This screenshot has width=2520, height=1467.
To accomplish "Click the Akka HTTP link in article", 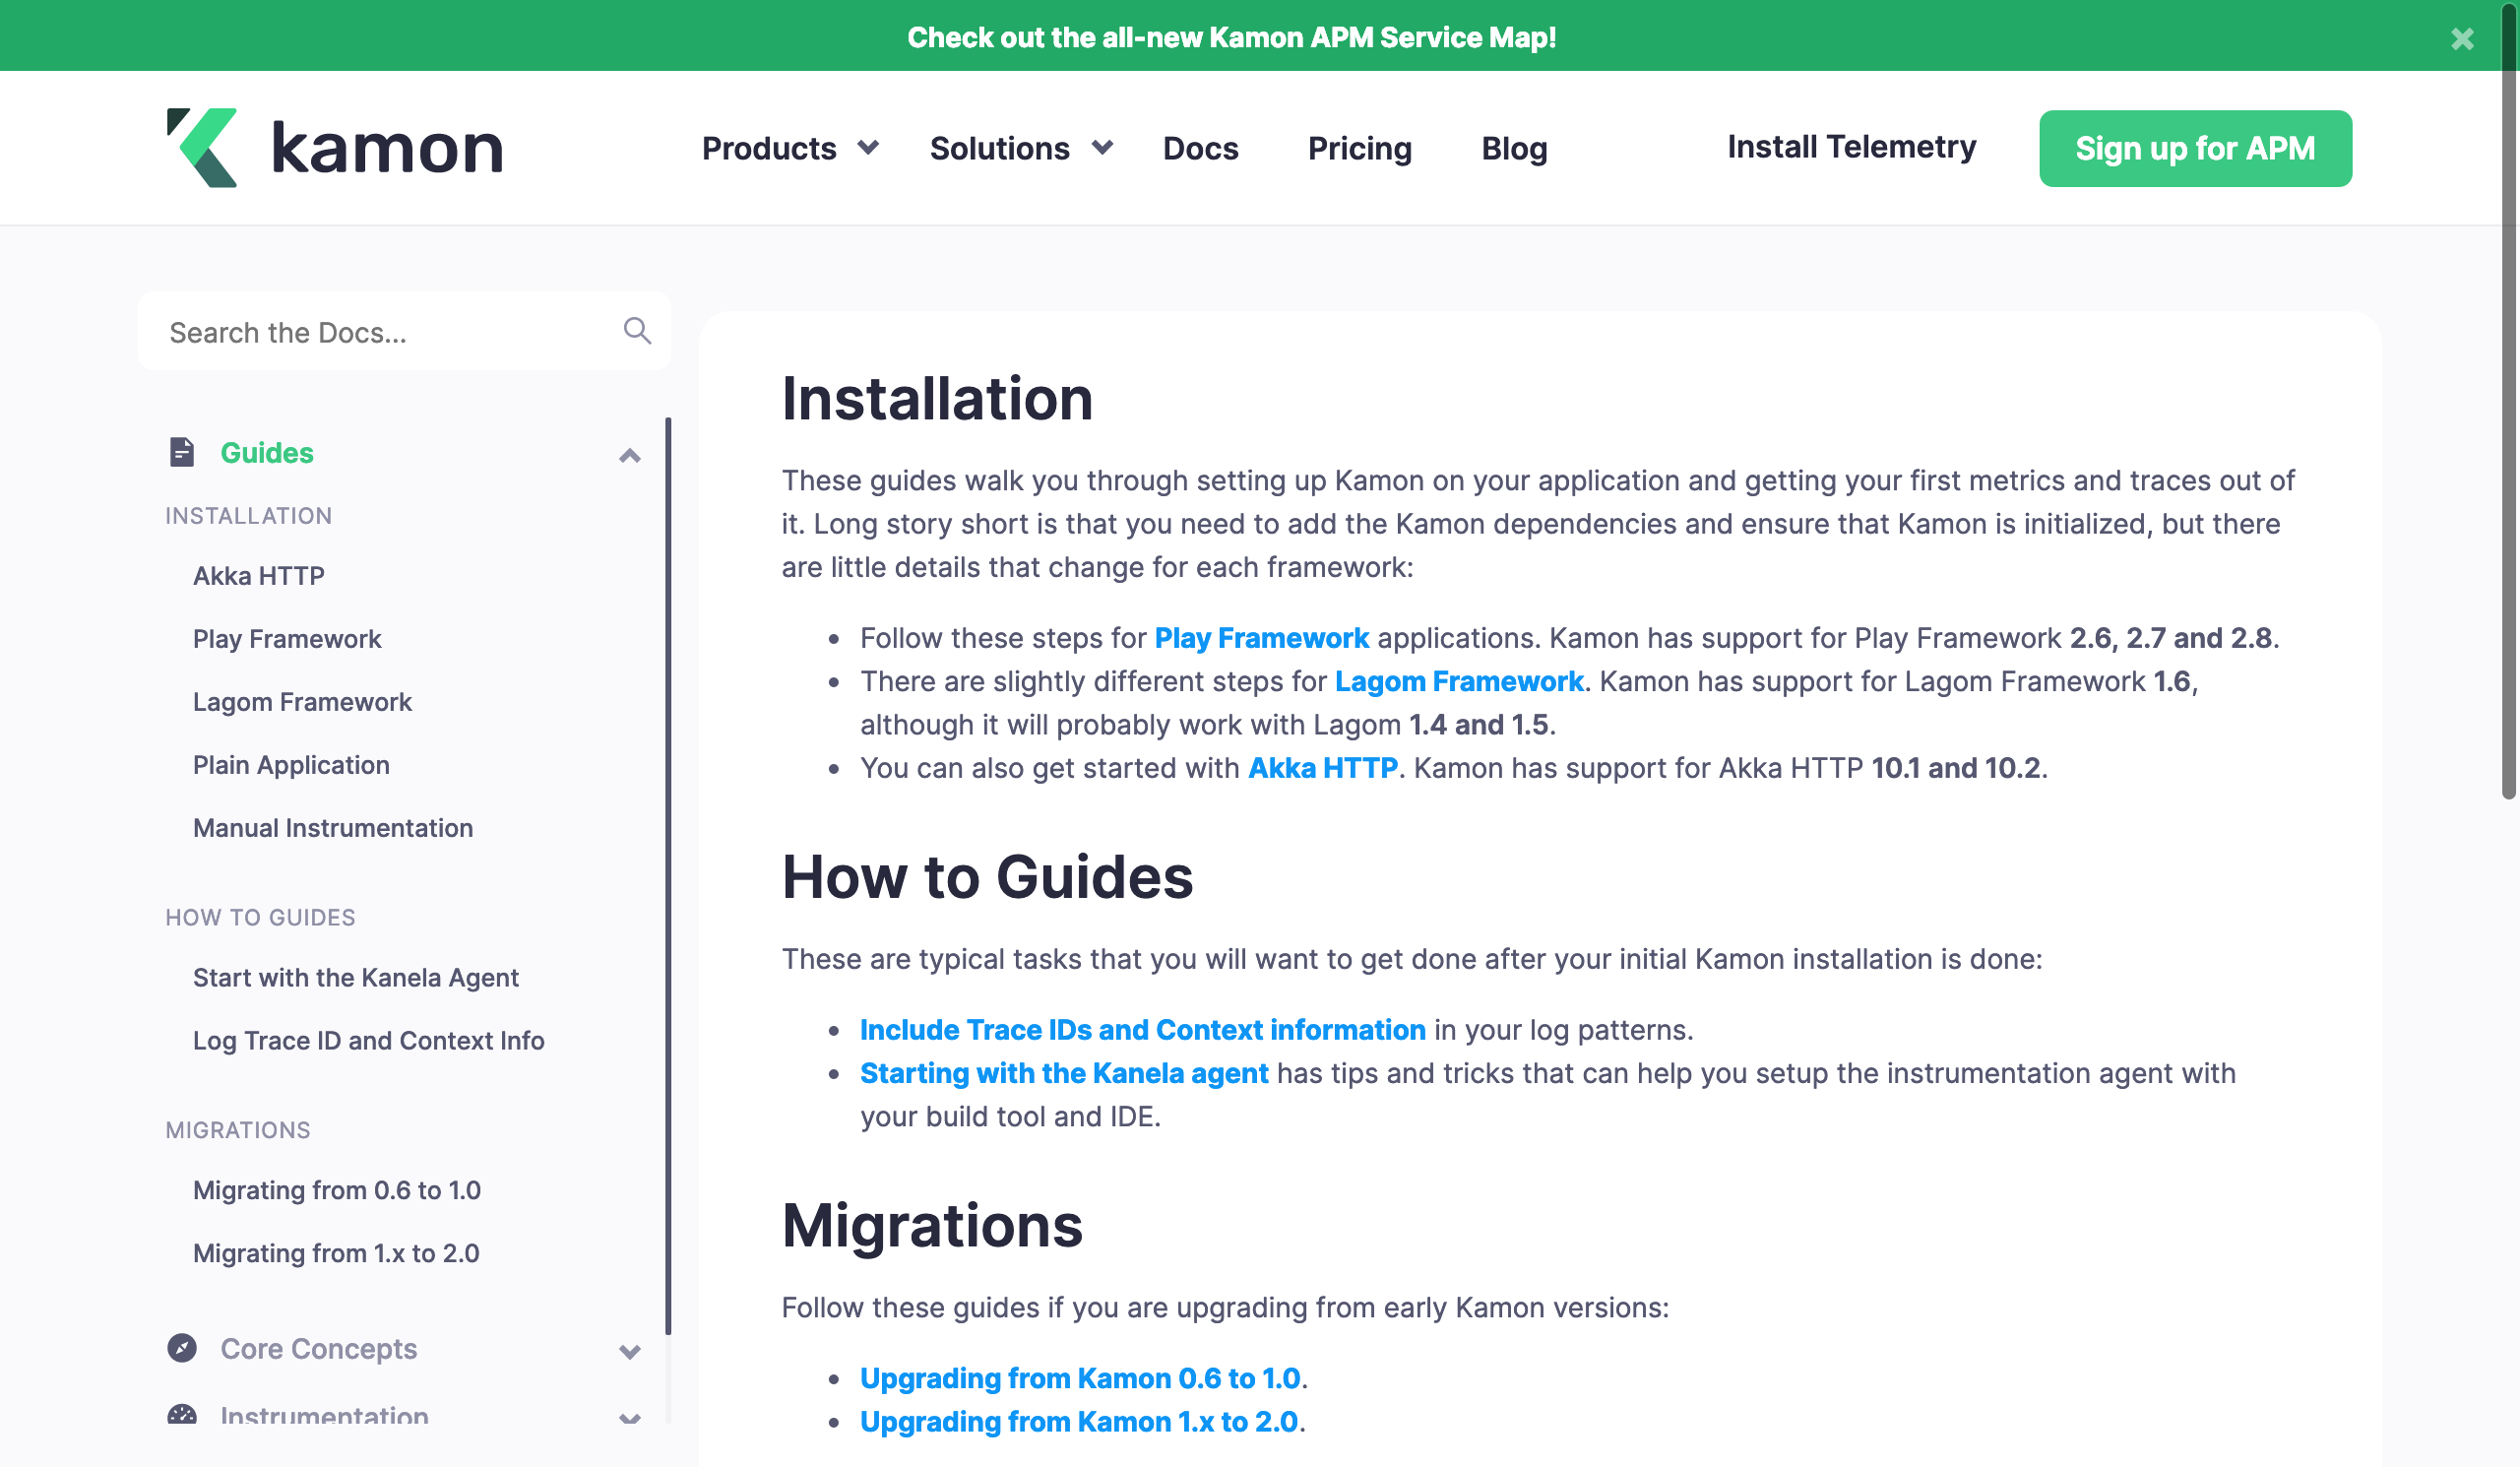I will 1323,767.
